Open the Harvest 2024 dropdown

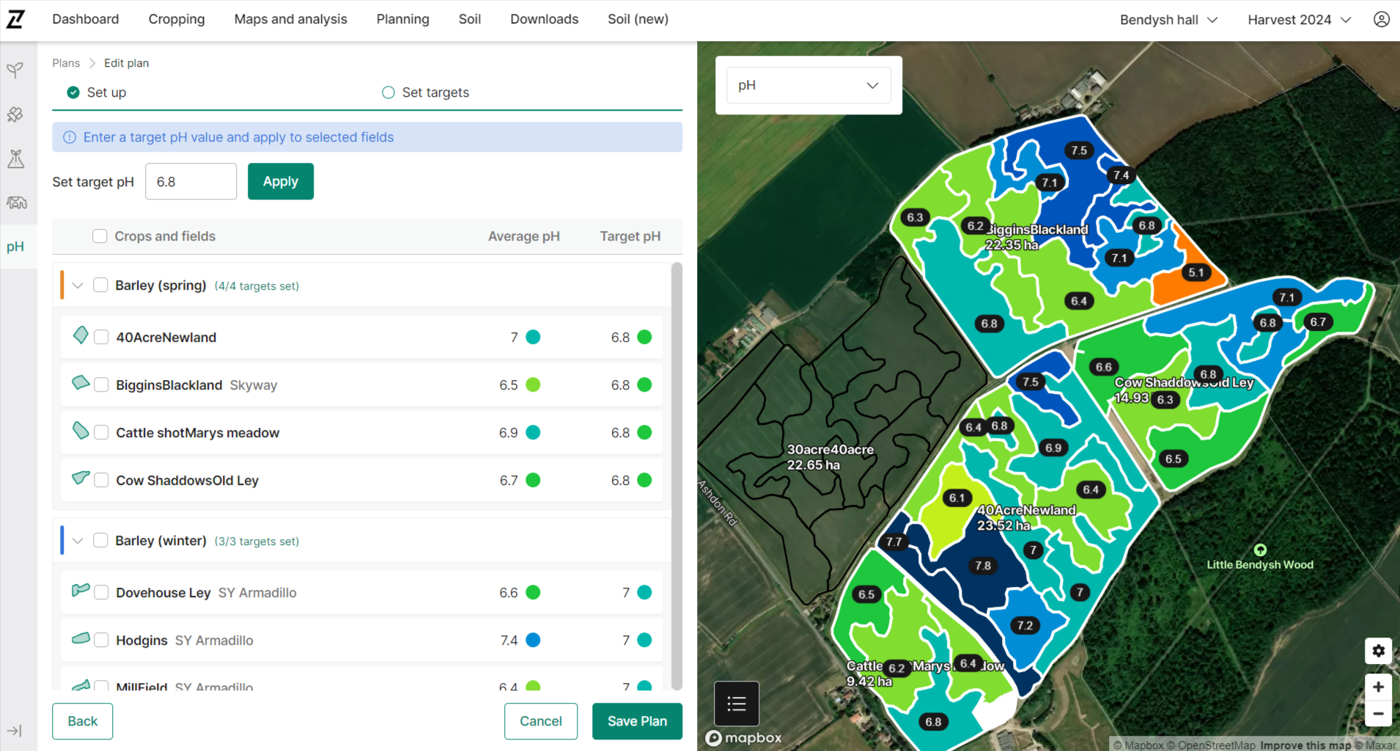(1299, 19)
